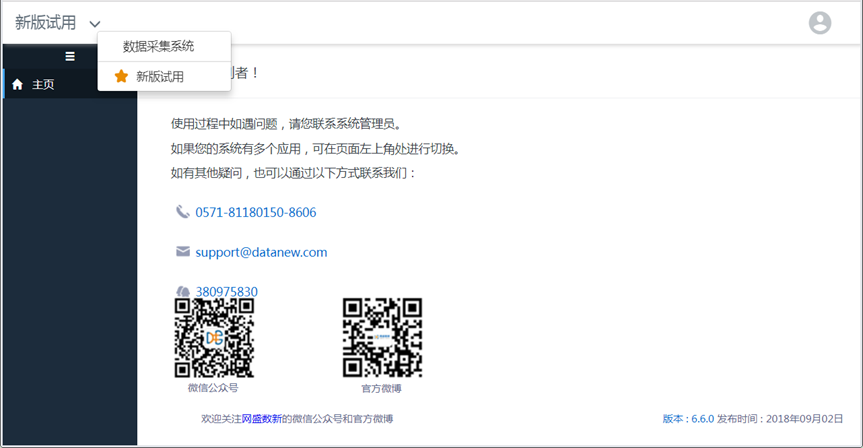This screenshot has width=863, height=448.
Task: Click the phone icon next to number
Action: click(182, 212)
